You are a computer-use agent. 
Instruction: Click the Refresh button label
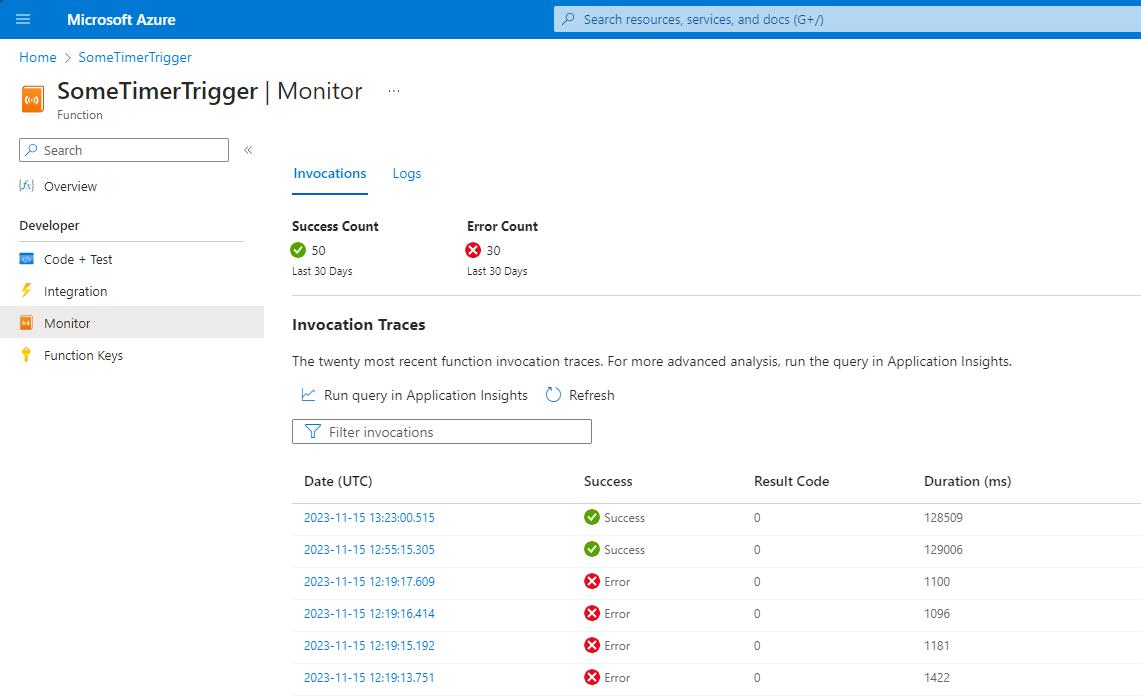pyautogui.click(x=592, y=395)
